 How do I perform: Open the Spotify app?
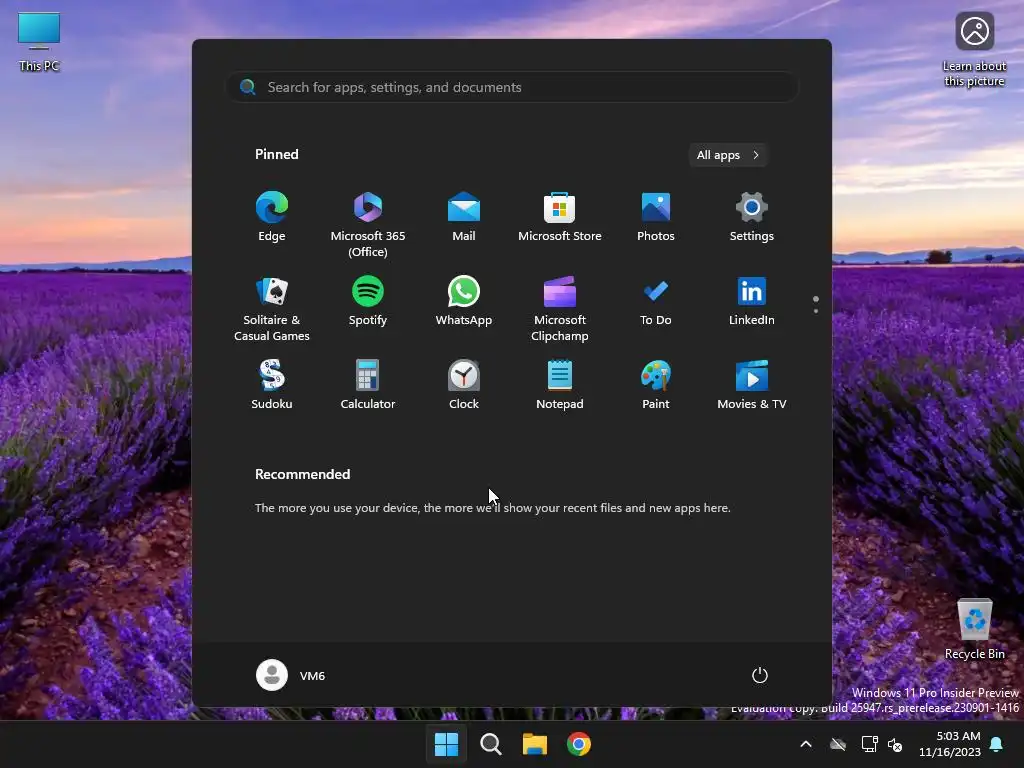368,302
